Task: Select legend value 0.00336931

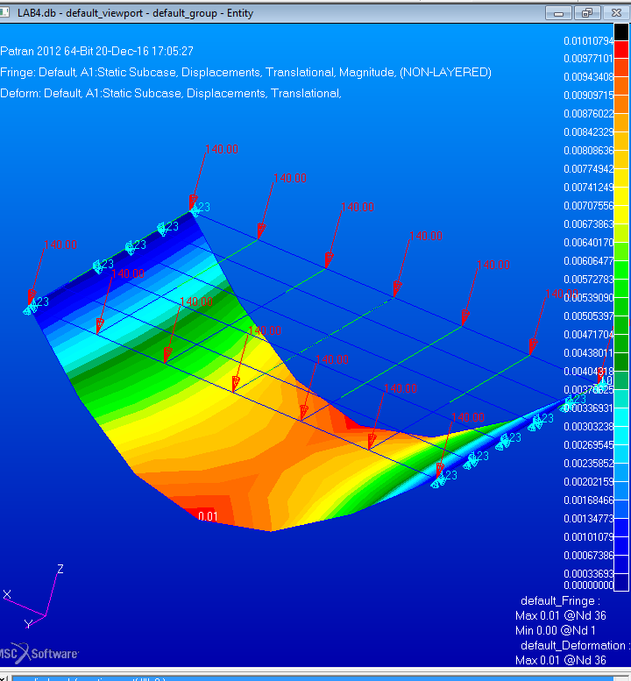Action: point(588,408)
